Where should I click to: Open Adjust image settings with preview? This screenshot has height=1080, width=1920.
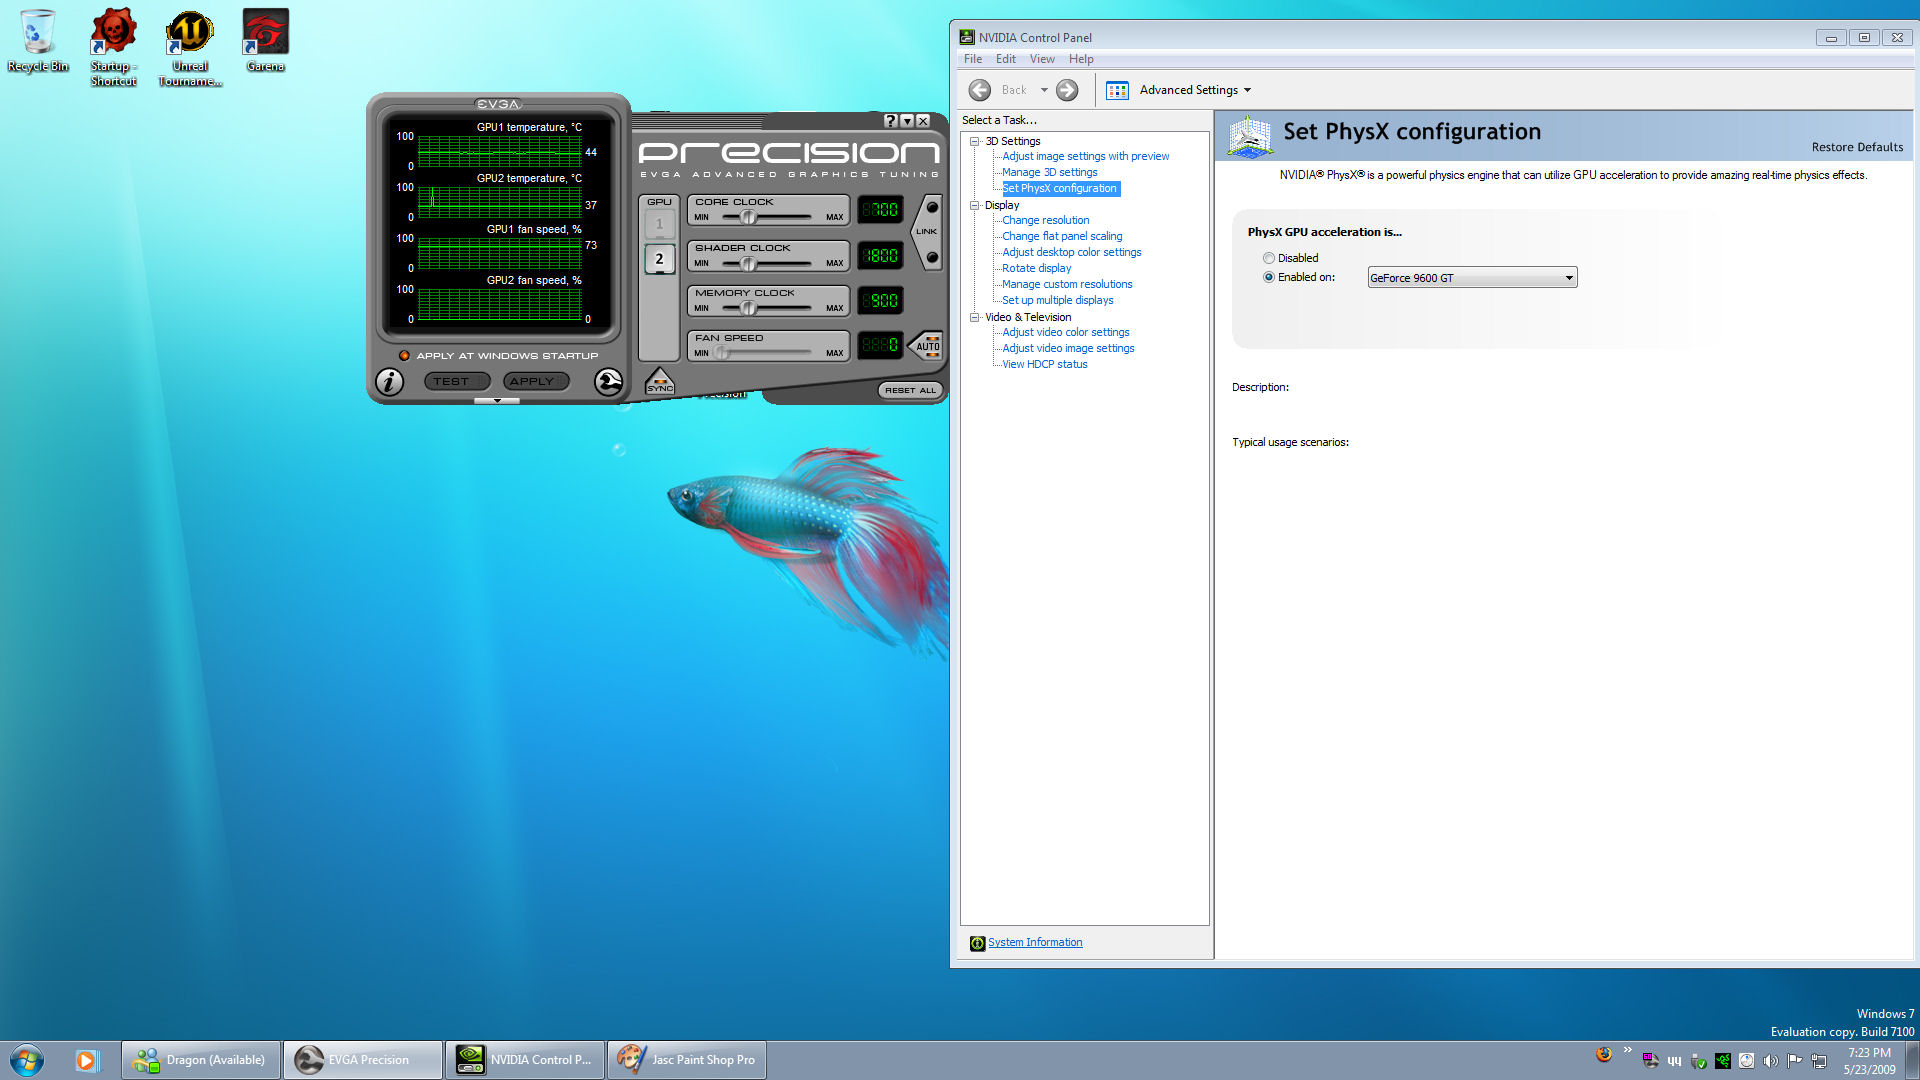click(x=1085, y=156)
